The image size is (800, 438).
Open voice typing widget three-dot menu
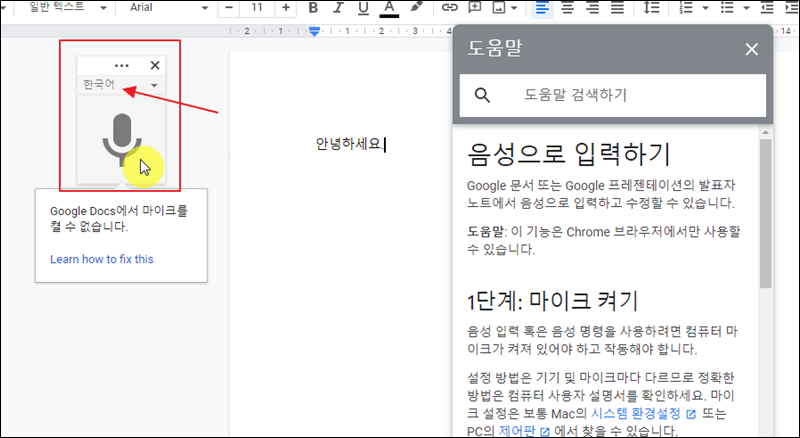pyautogui.click(x=122, y=65)
